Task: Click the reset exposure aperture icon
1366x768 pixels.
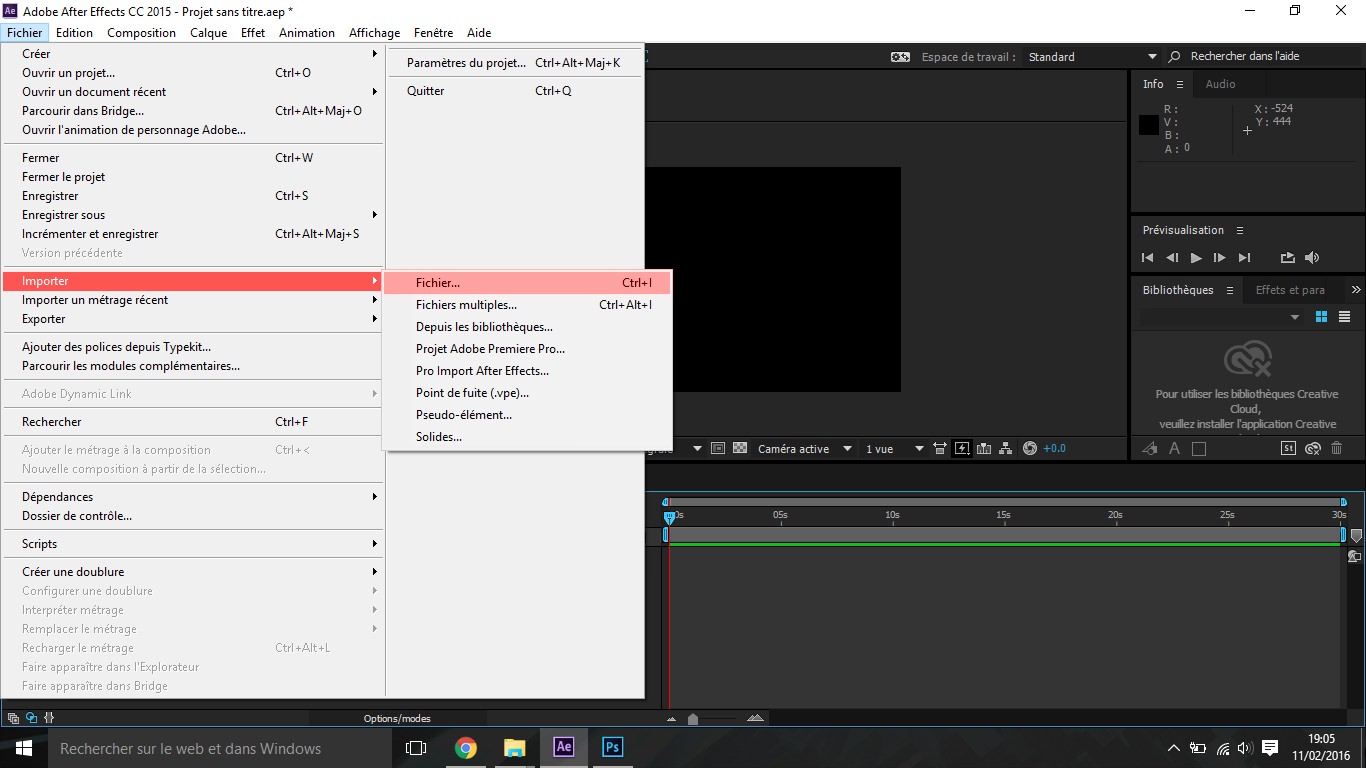Action: click(x=1030, y=449)
